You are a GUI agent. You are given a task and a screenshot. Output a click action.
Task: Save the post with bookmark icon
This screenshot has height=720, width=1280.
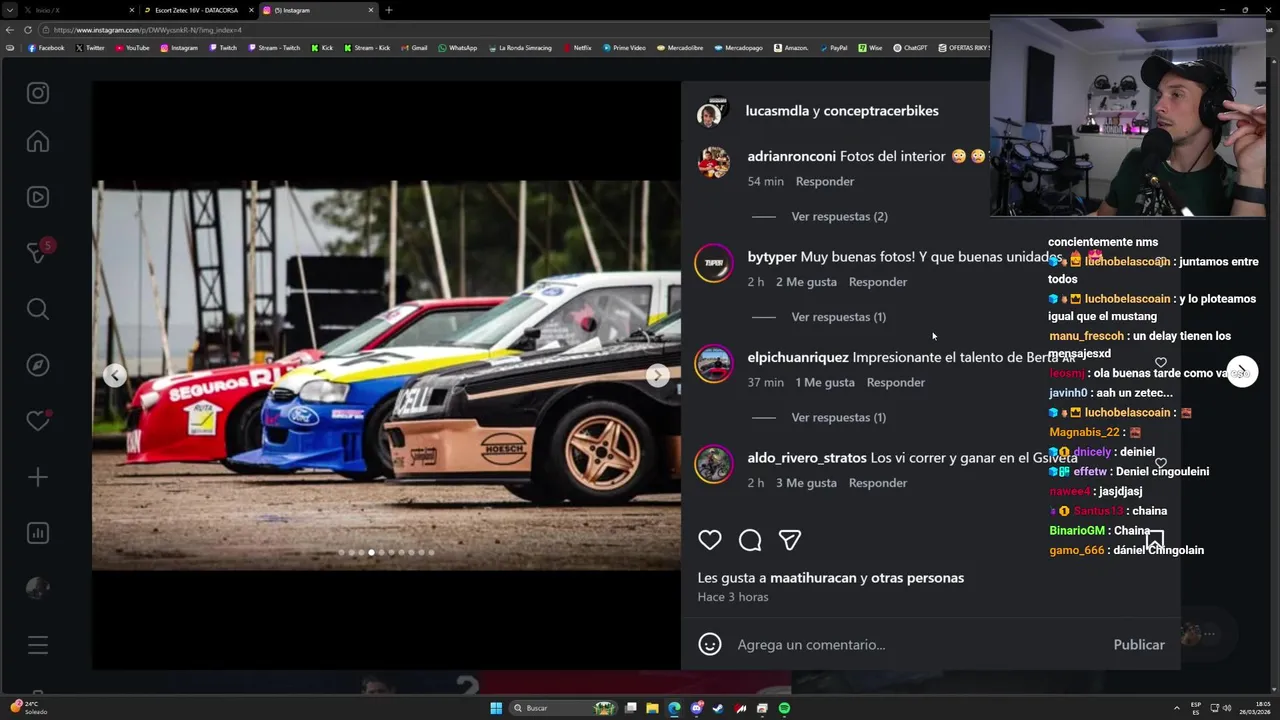1155,540
